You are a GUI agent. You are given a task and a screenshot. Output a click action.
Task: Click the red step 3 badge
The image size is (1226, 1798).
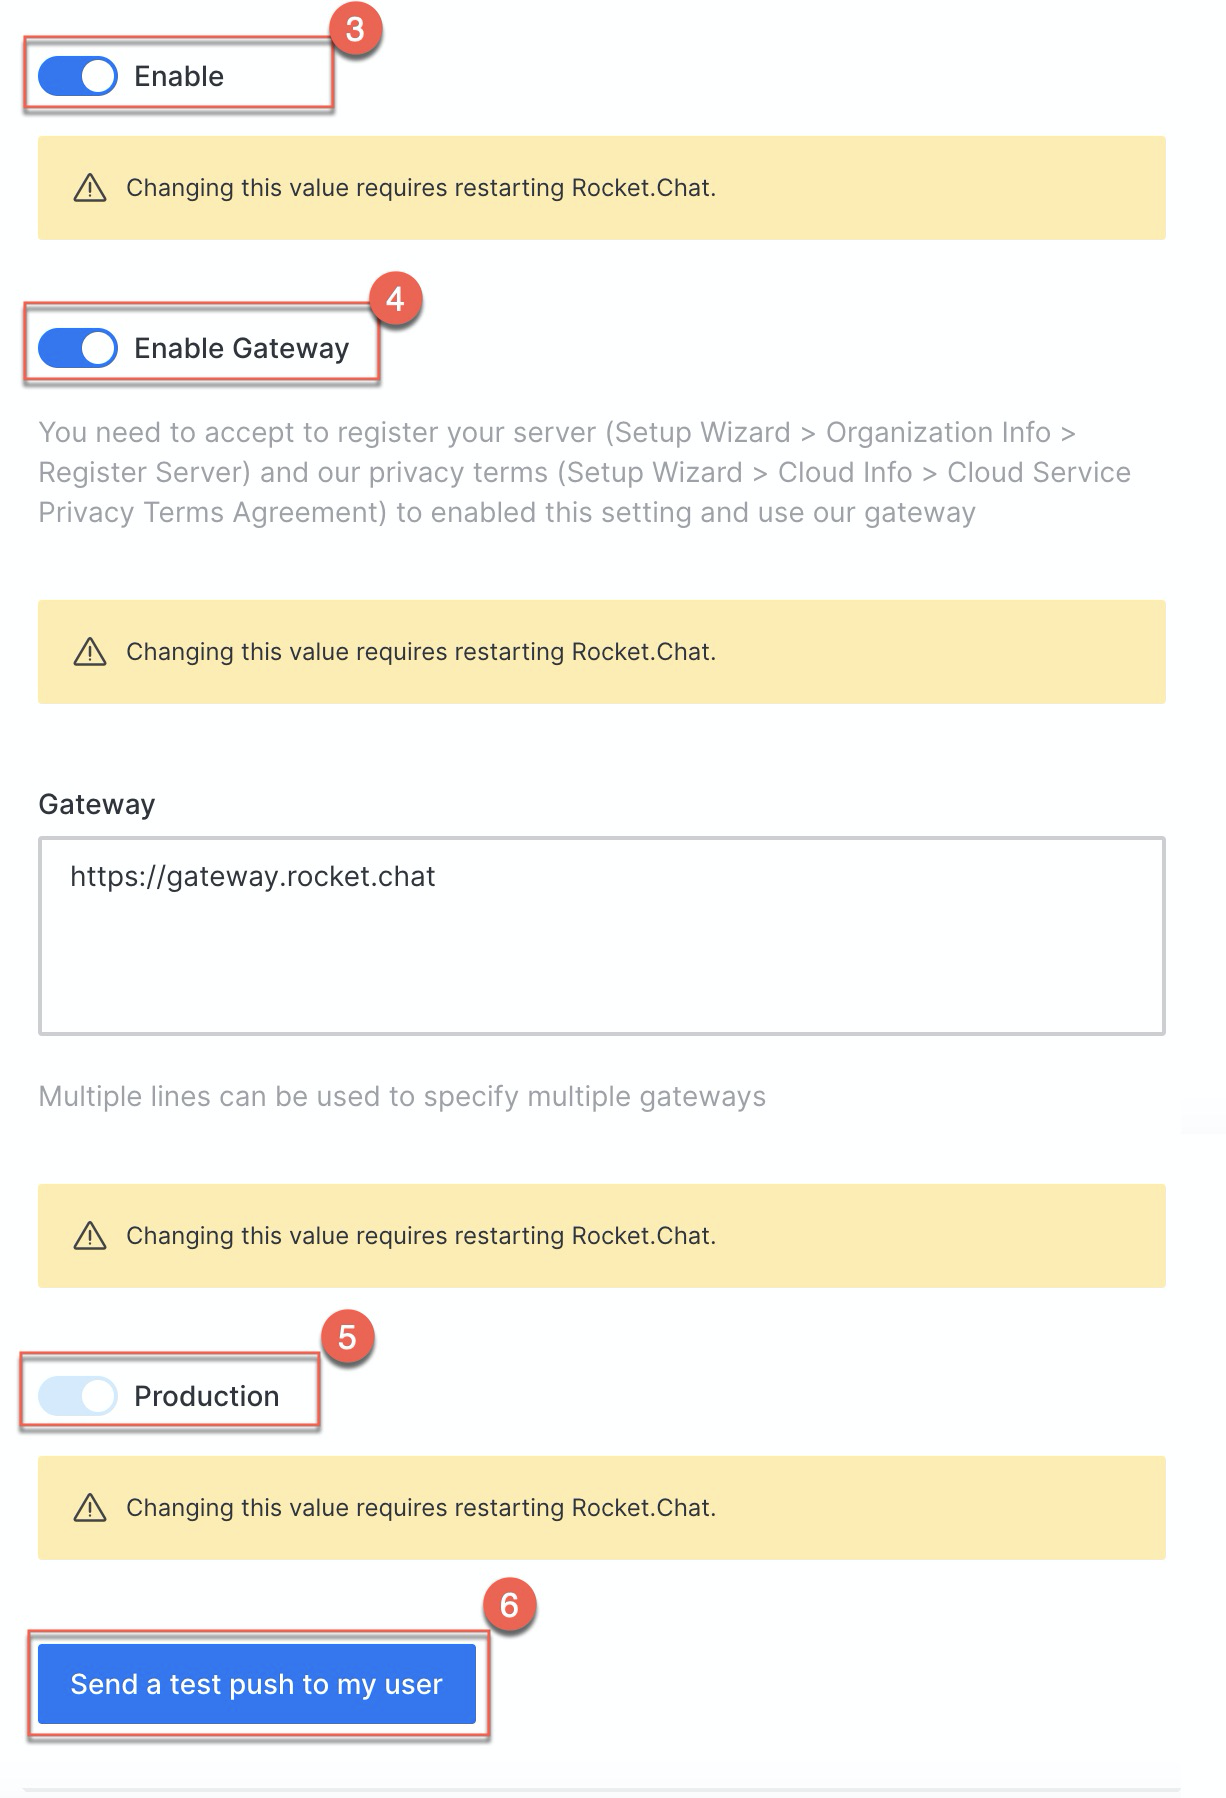355,29
